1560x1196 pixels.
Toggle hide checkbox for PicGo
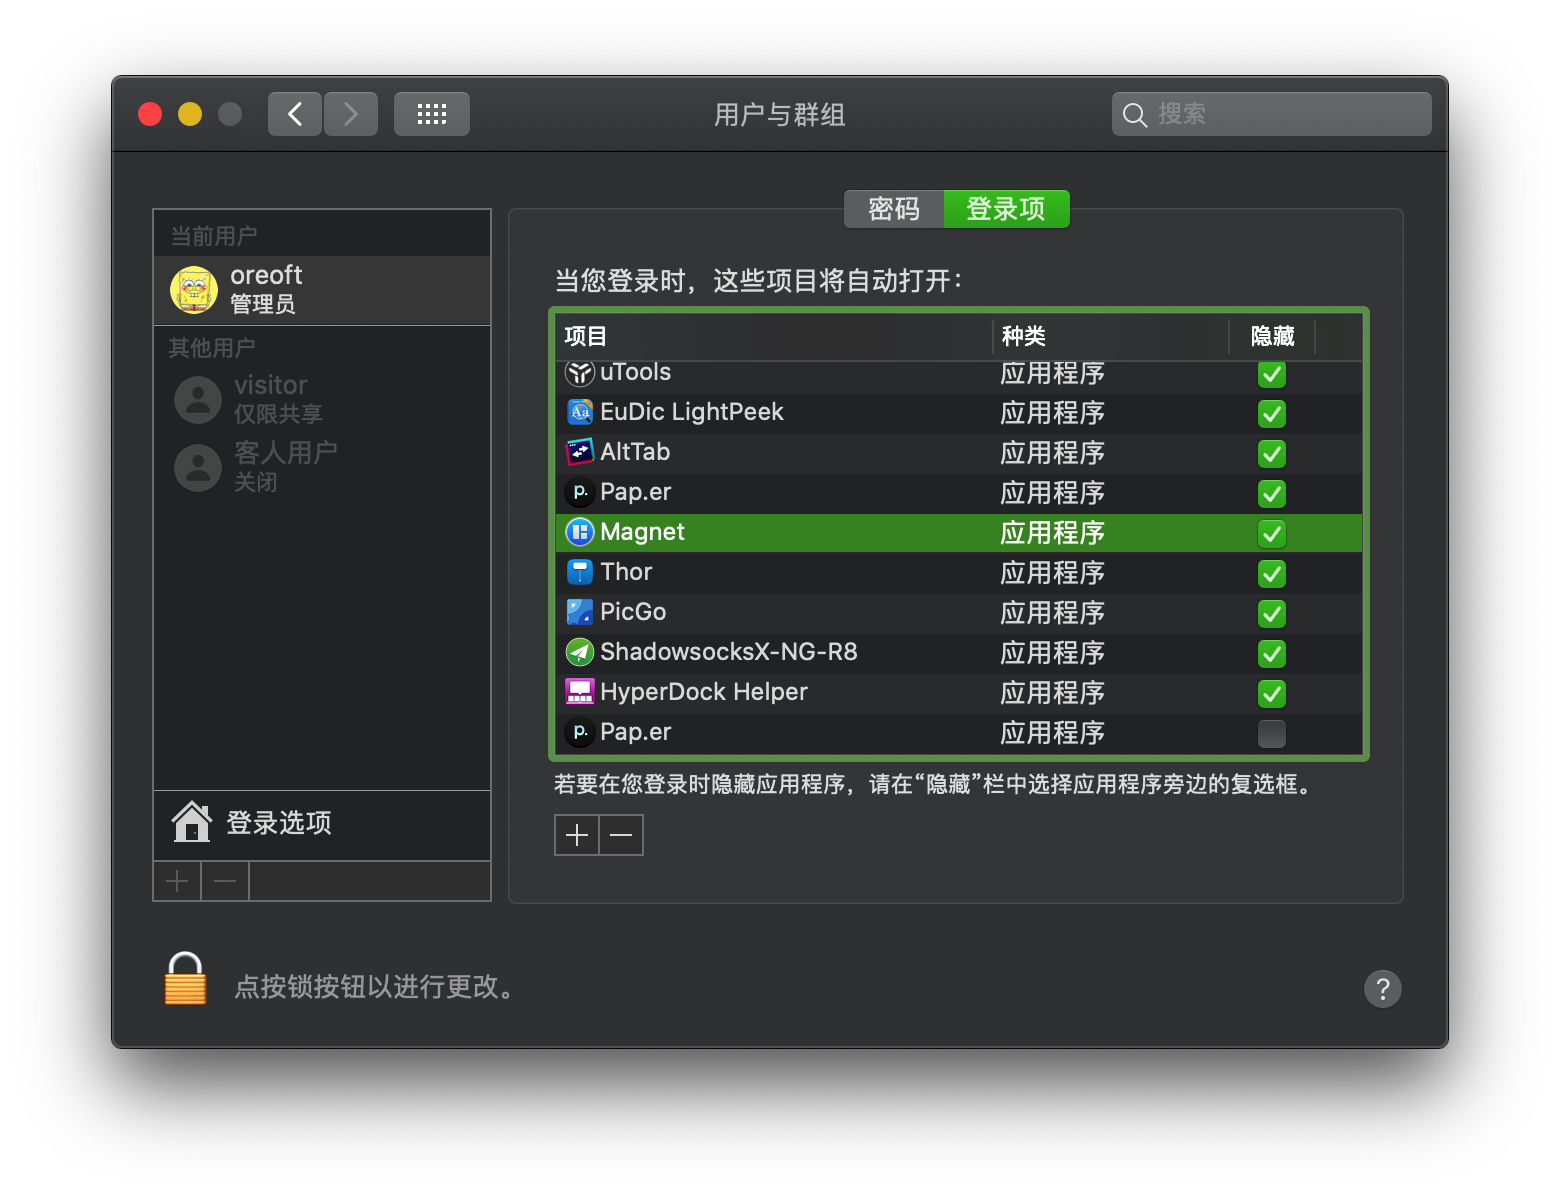[1272, 614]
